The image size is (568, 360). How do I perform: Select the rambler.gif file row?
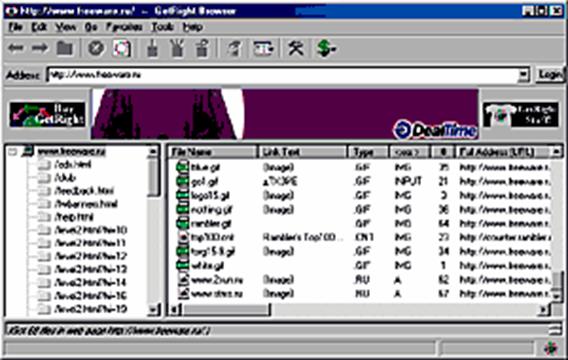(360, 223)
